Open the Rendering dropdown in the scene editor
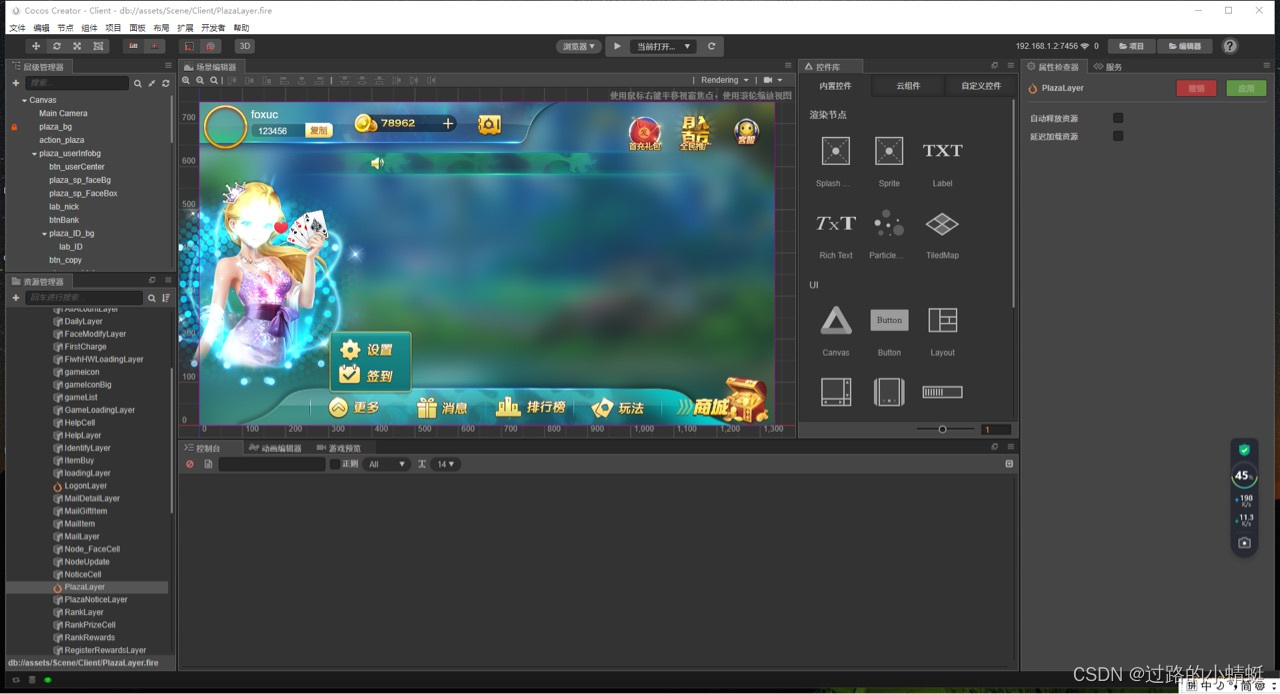This screenshot has width=1280, height=694. click(723, 80)
